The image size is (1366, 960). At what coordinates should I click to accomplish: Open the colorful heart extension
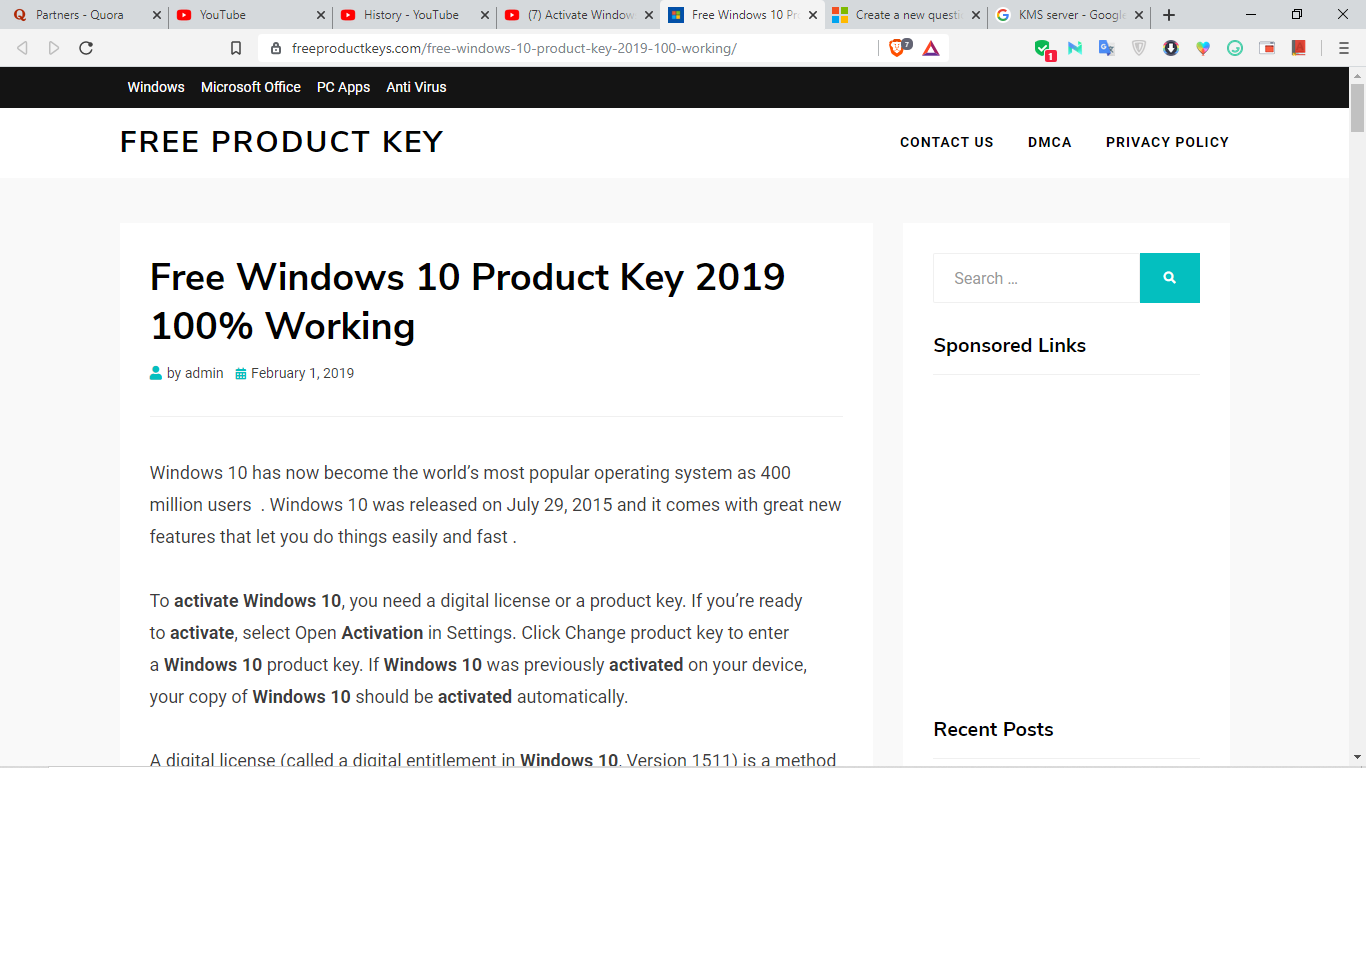click(1203, 48)
